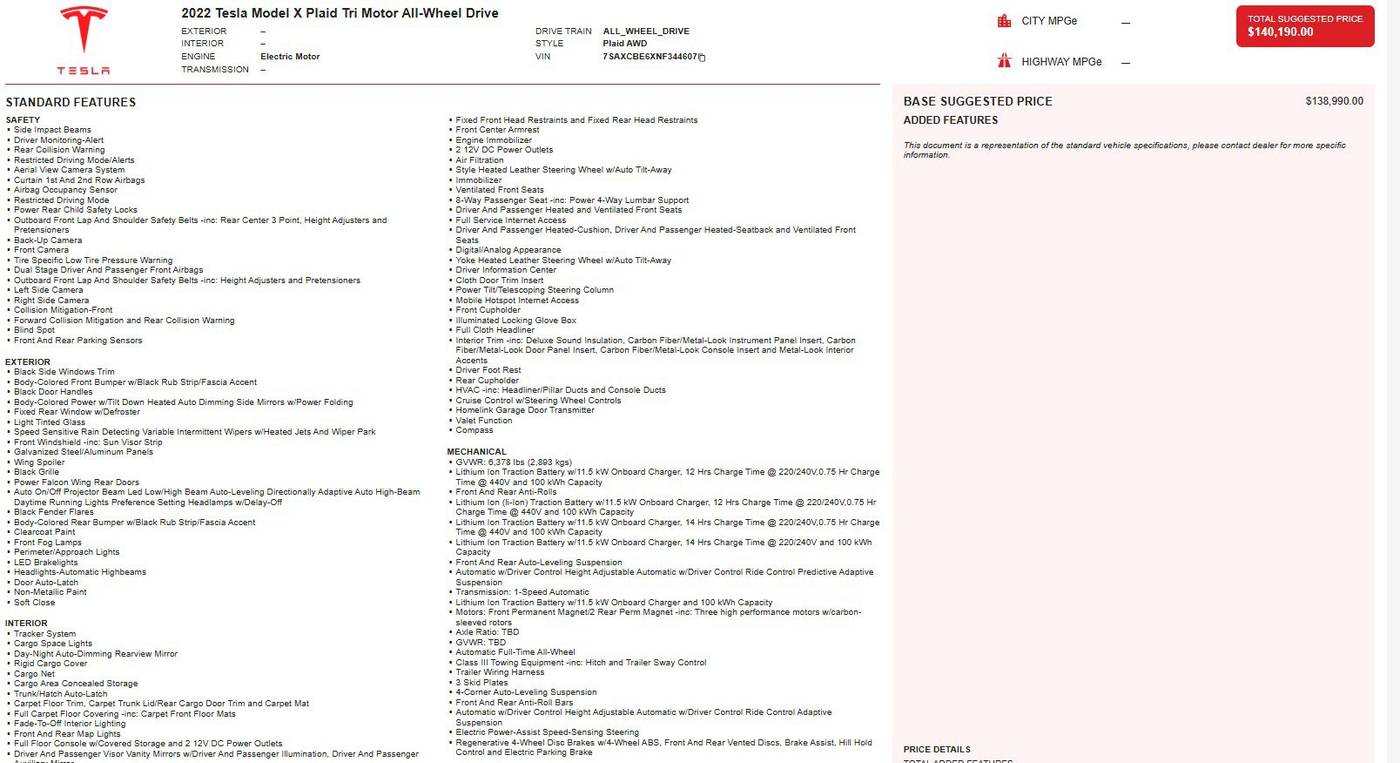Screen dimensions: 1400x763
Task: Click the "Air Filtration" feature
Action: 480,160
